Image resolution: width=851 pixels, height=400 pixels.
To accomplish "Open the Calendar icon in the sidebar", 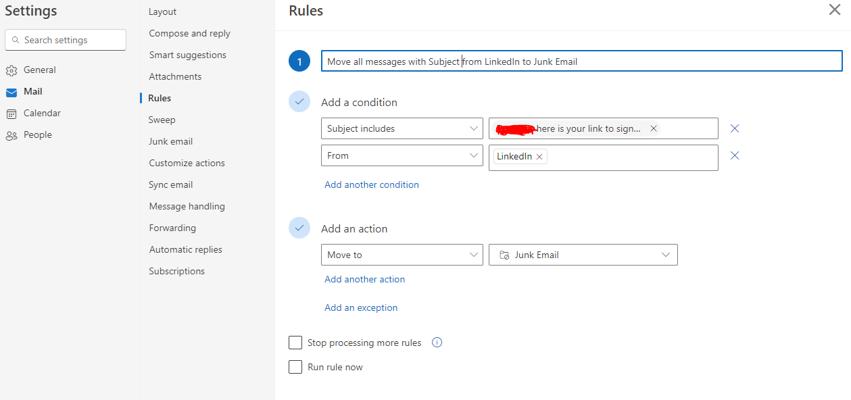I will pyautogui.click(x=11, y=114).
